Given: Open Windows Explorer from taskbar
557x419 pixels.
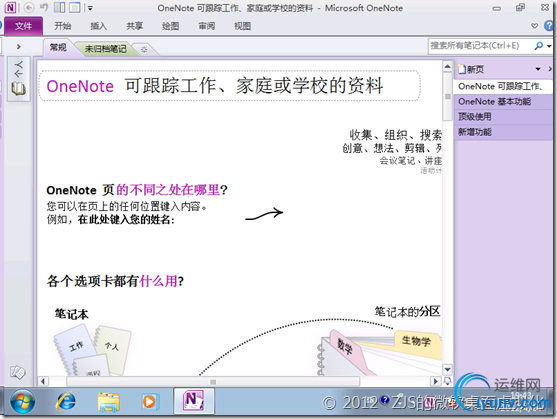Looking at the screenshot, I should (108, 402).
